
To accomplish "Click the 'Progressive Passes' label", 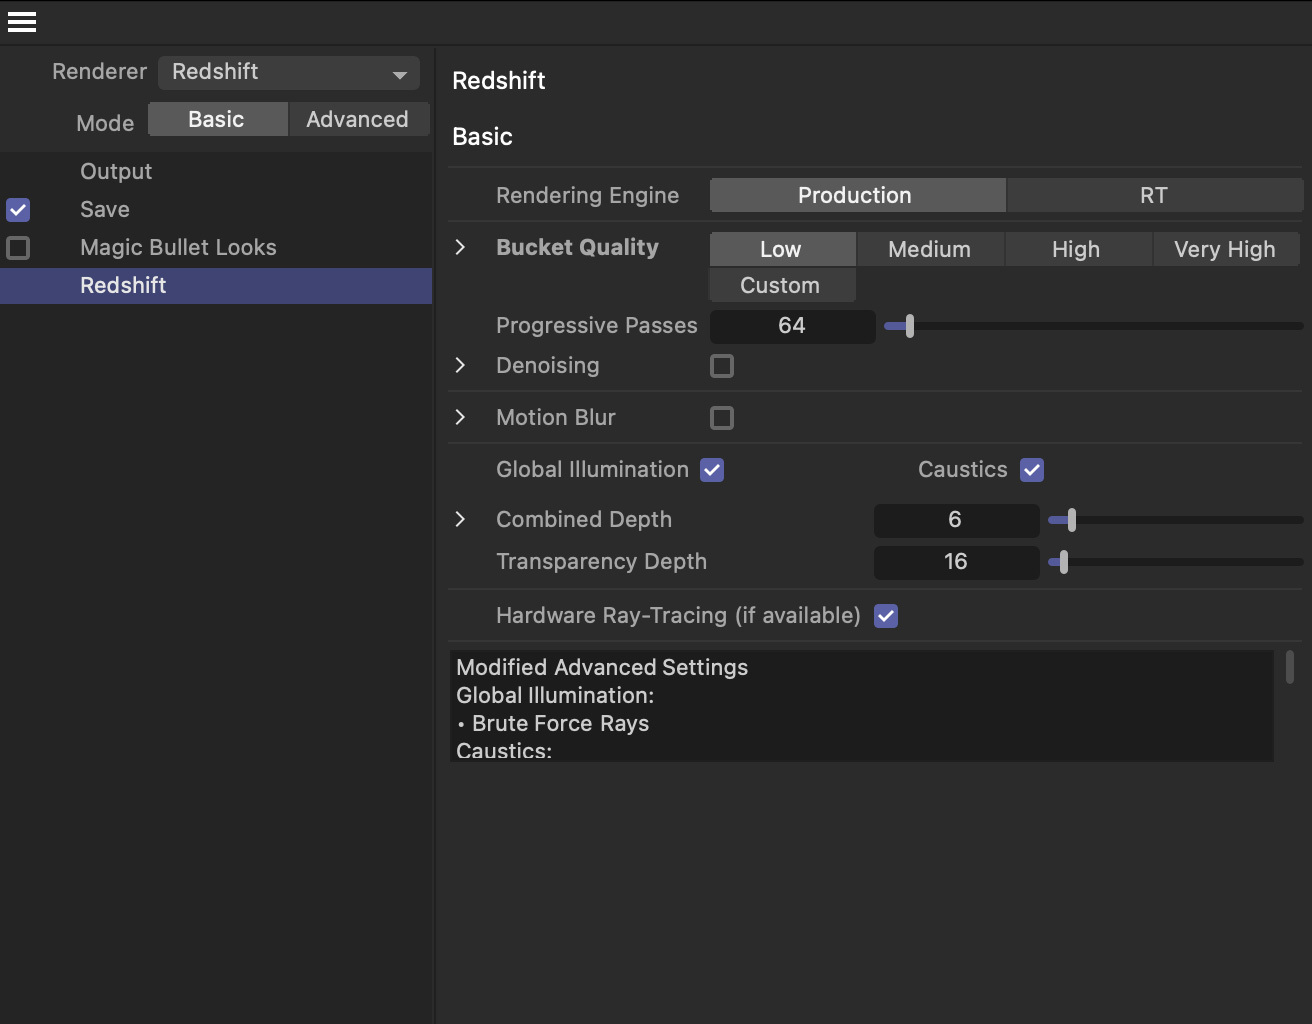I will [597, 325].
